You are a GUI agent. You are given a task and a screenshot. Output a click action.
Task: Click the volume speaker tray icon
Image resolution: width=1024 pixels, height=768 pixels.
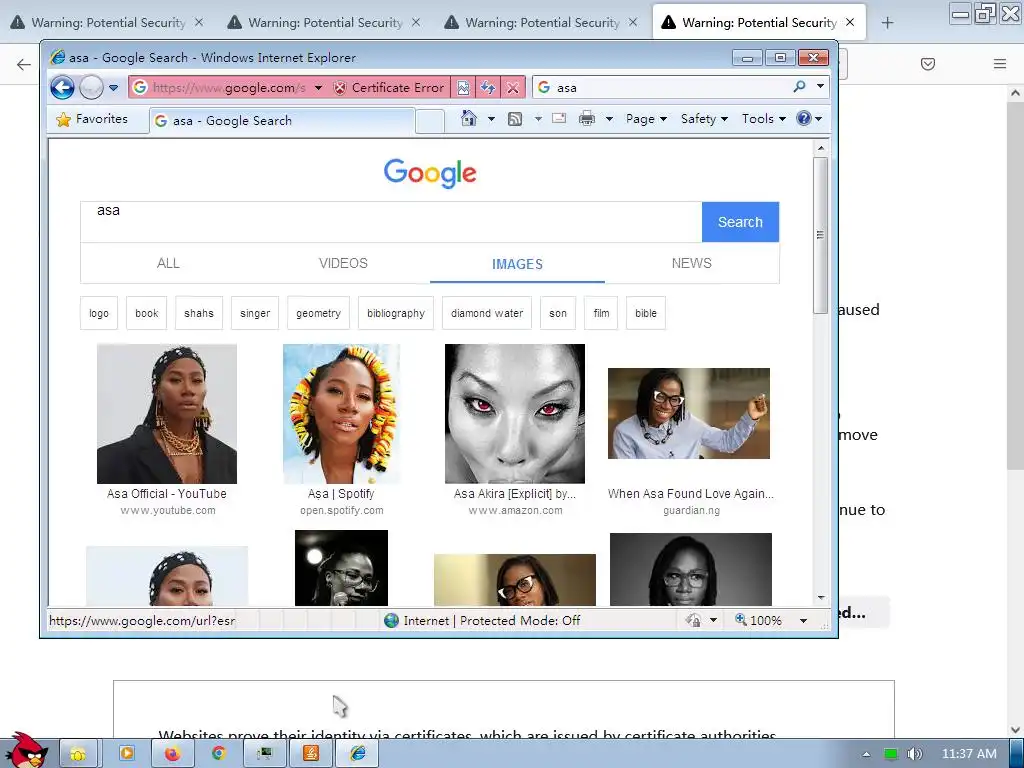(914, 754)
